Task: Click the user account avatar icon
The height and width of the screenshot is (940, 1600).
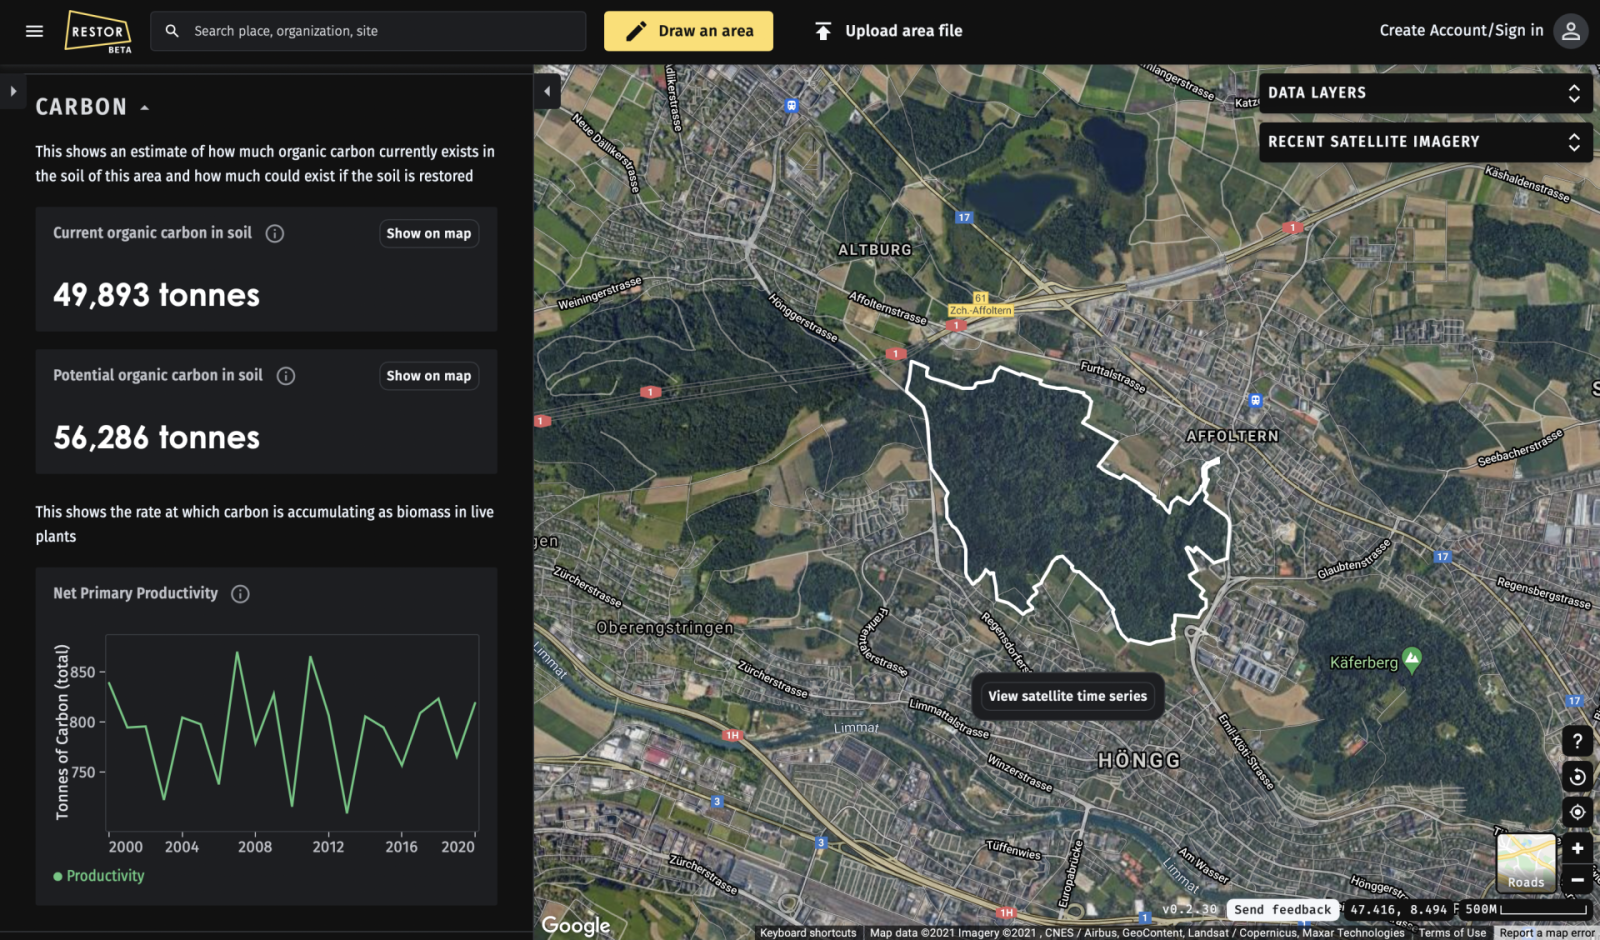Action: [x=1571, y=31]
